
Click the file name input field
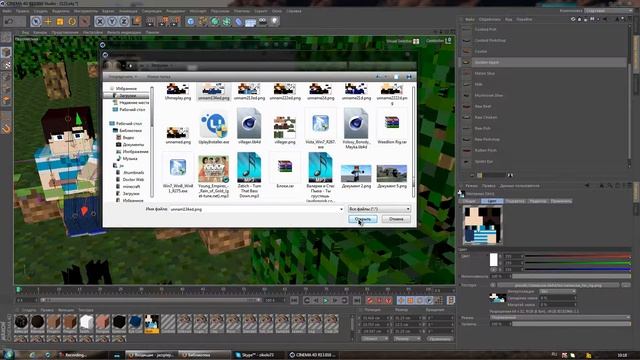[x=256, y=209]
